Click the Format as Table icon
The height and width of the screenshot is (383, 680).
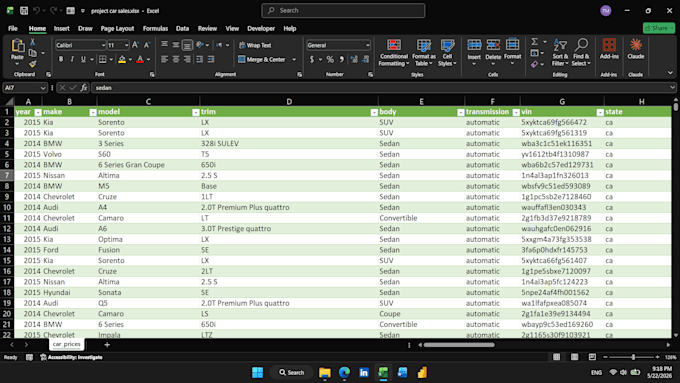[423, 45]
